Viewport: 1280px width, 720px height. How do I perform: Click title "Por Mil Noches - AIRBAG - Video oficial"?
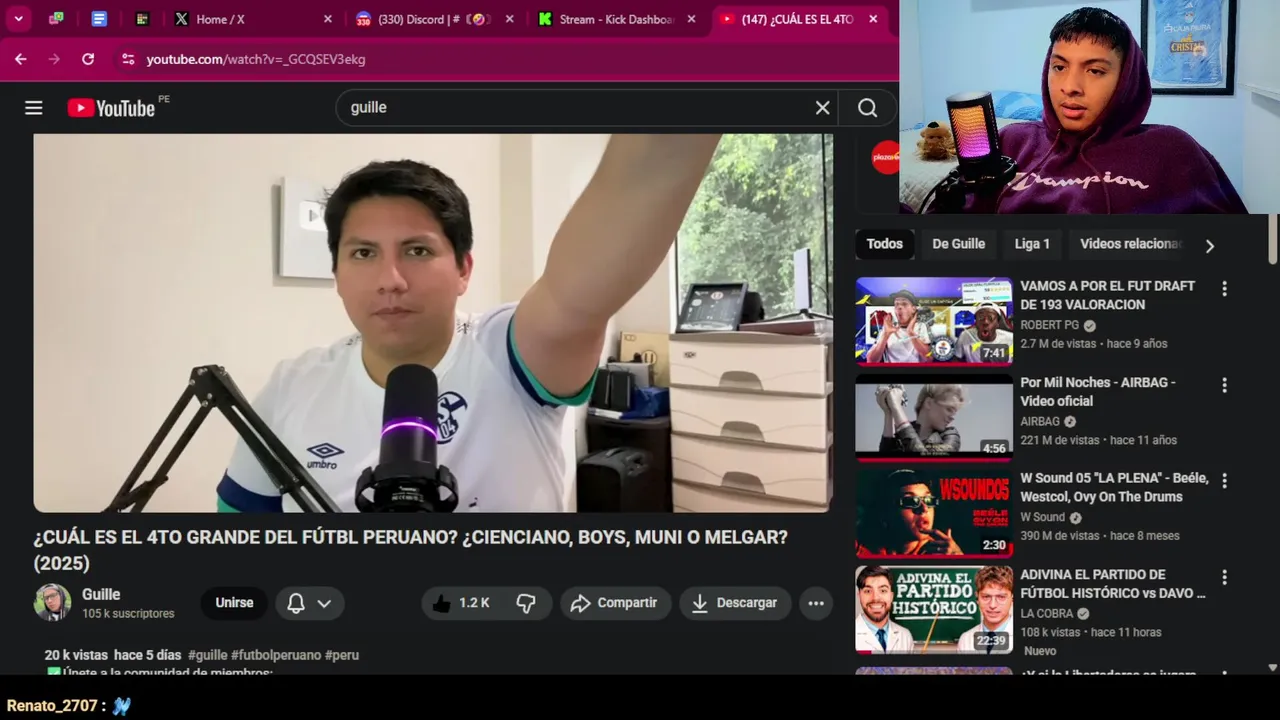(x=1098, y=392)
